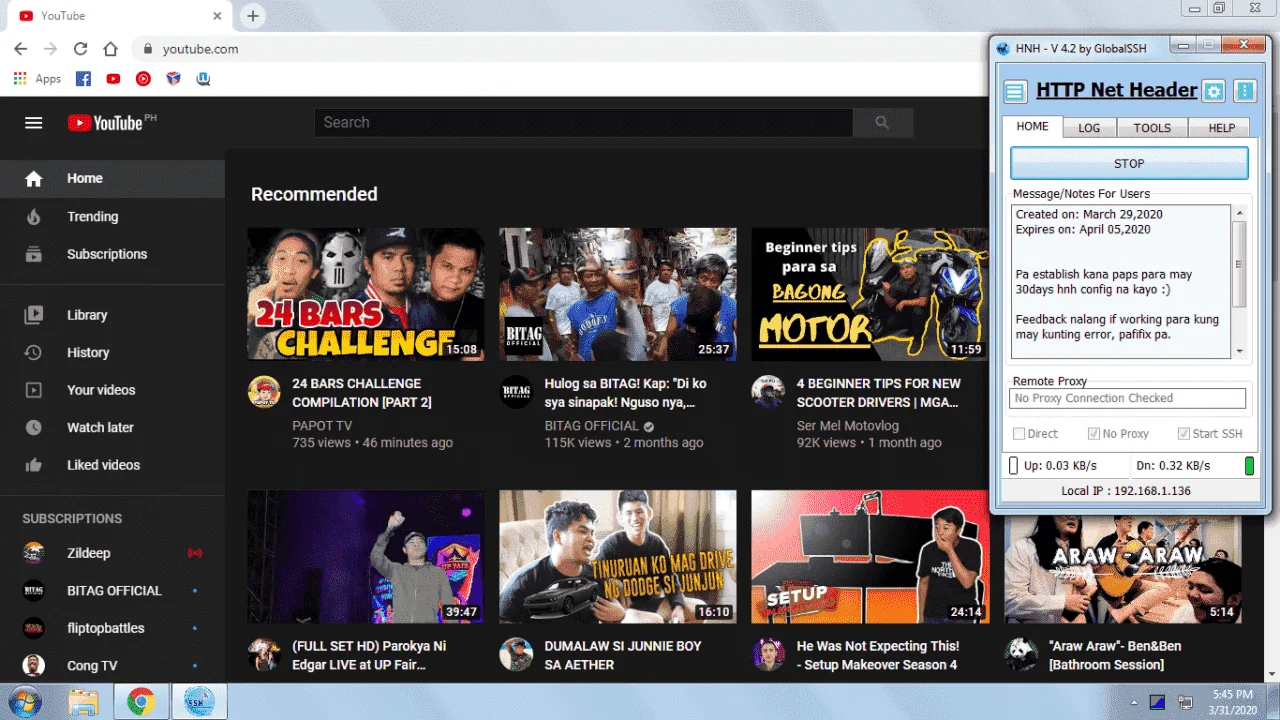Open "Araw Araw"- Ben&Ben video title

(1115, 655)
